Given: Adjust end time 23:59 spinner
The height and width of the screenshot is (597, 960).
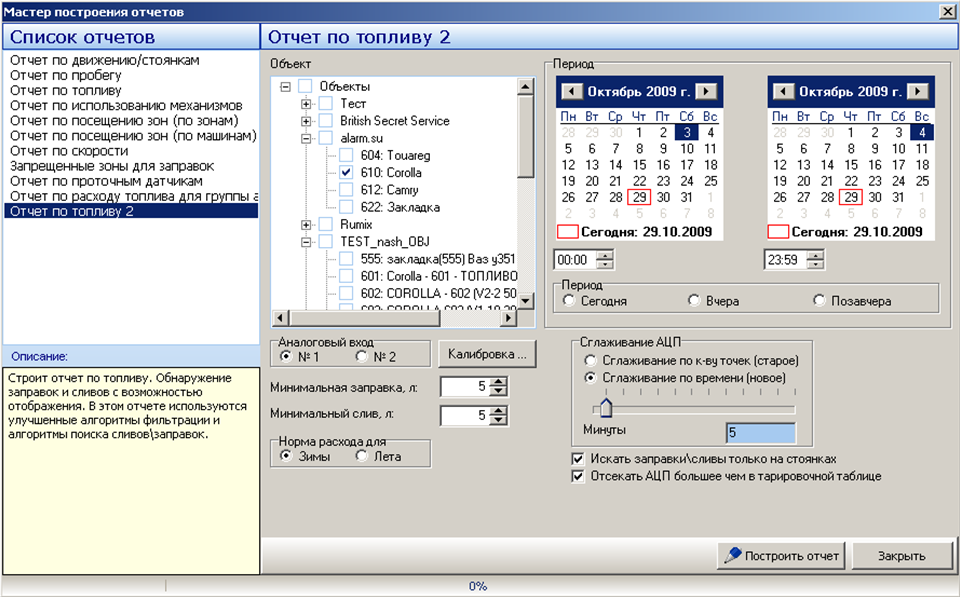Looking at the screenshot, I should [x=815, y=260].
